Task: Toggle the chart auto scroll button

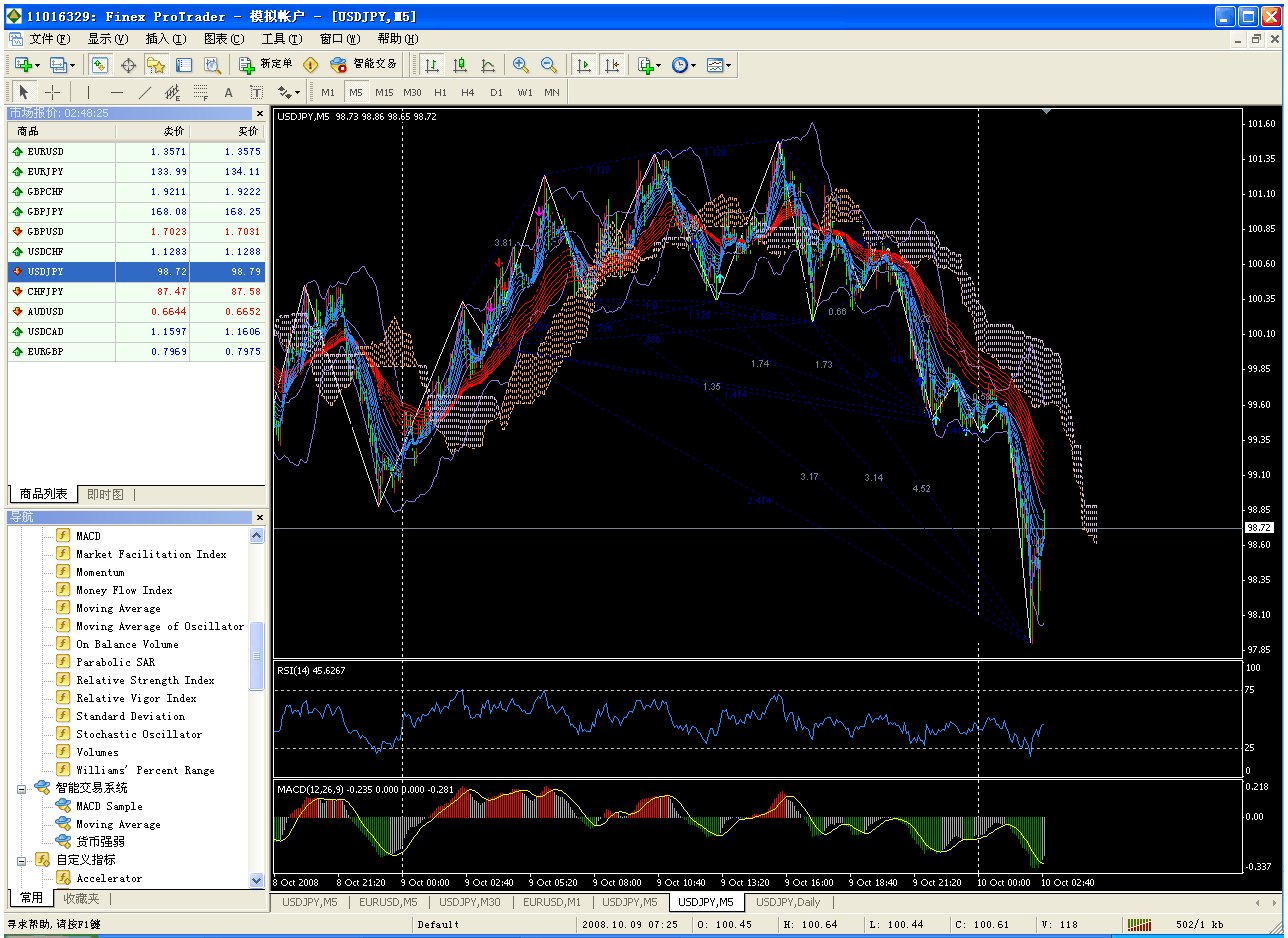Action: pos(584,65)
